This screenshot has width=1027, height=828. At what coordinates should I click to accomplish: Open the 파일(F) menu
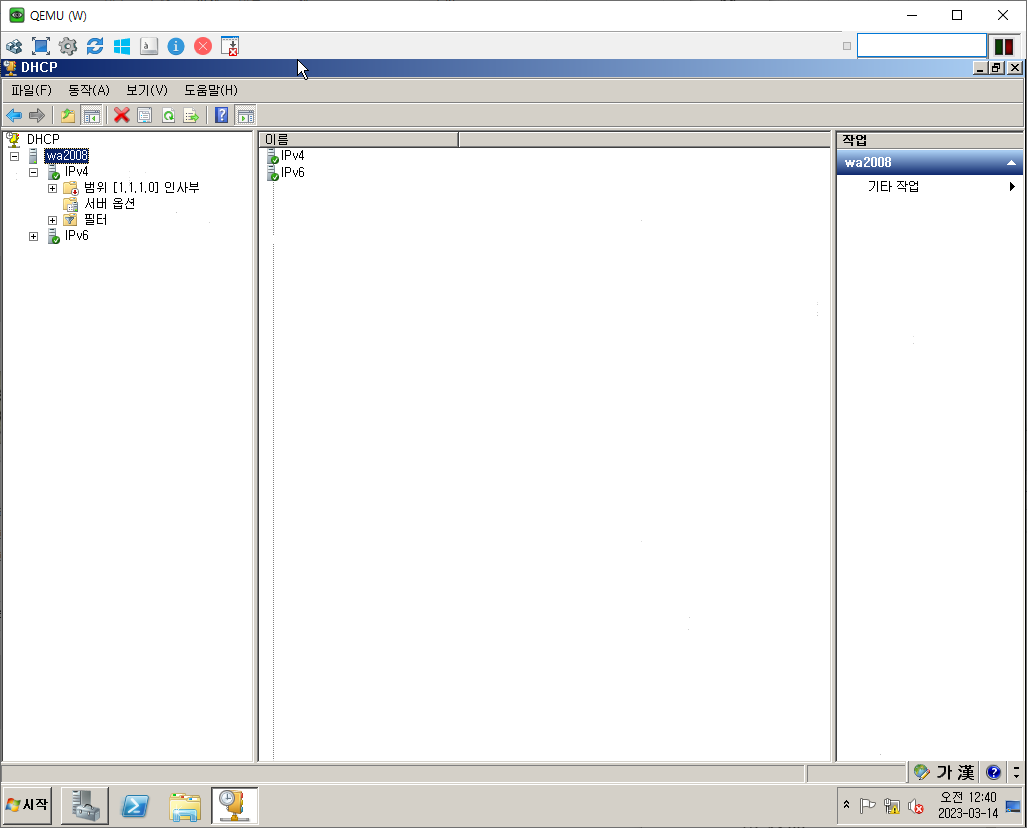point(31,90)
